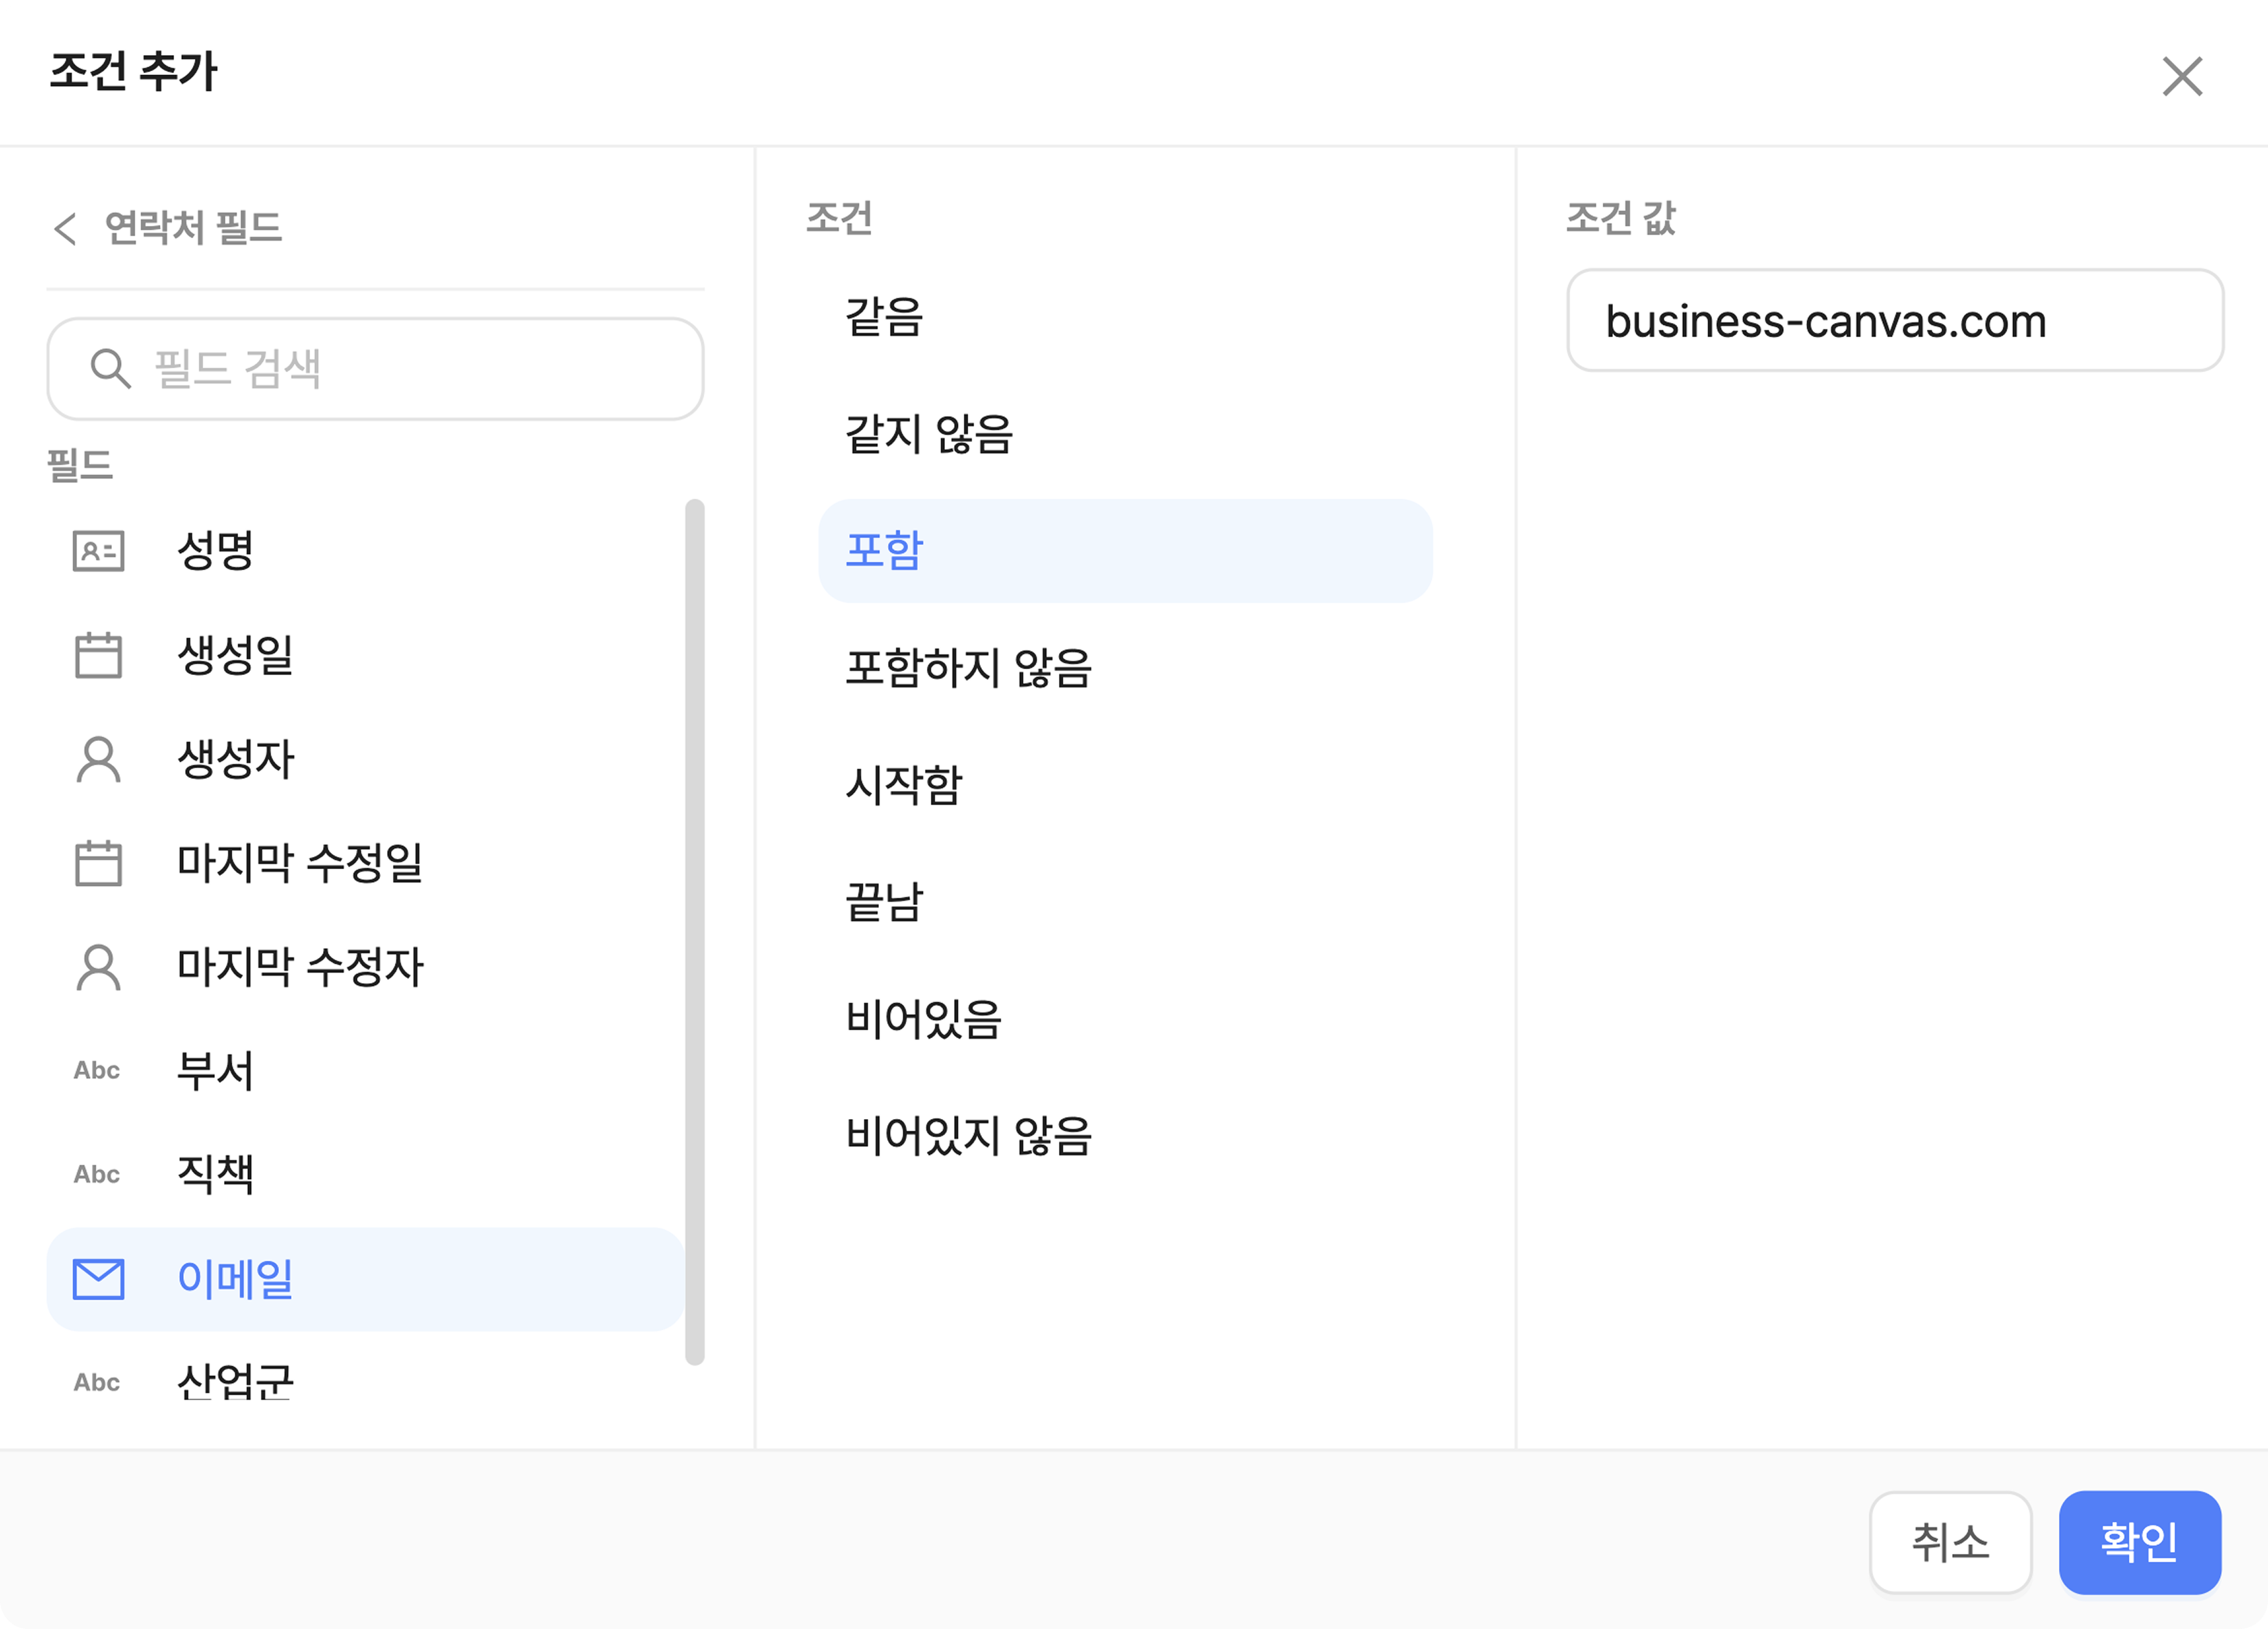The height and width of the screenshot is (1629, 2268).
Task: Click the person icon beside 마지막 수정자
Action: (98, 967)
